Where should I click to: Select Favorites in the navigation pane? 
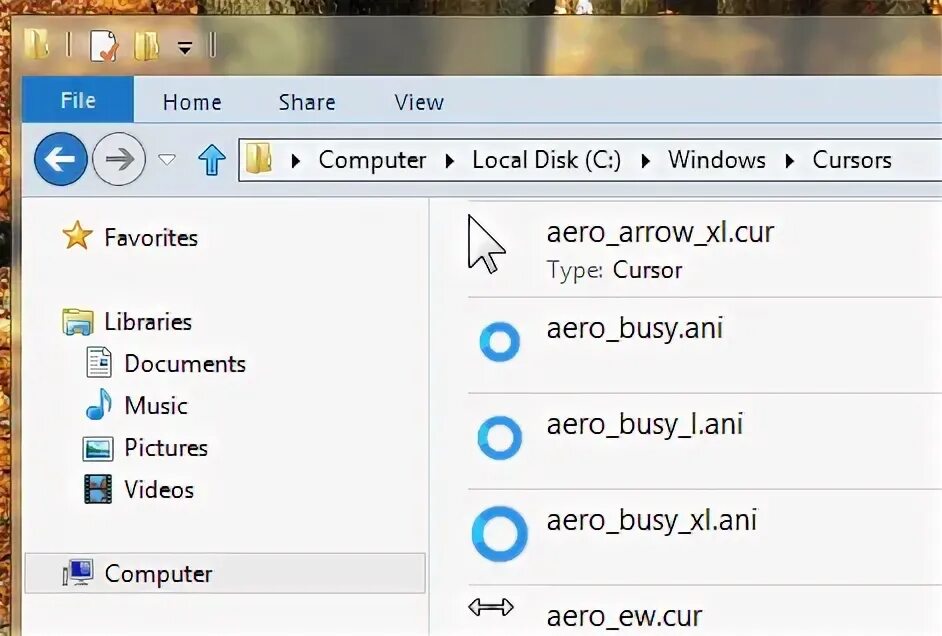click(x=151, y=238)
